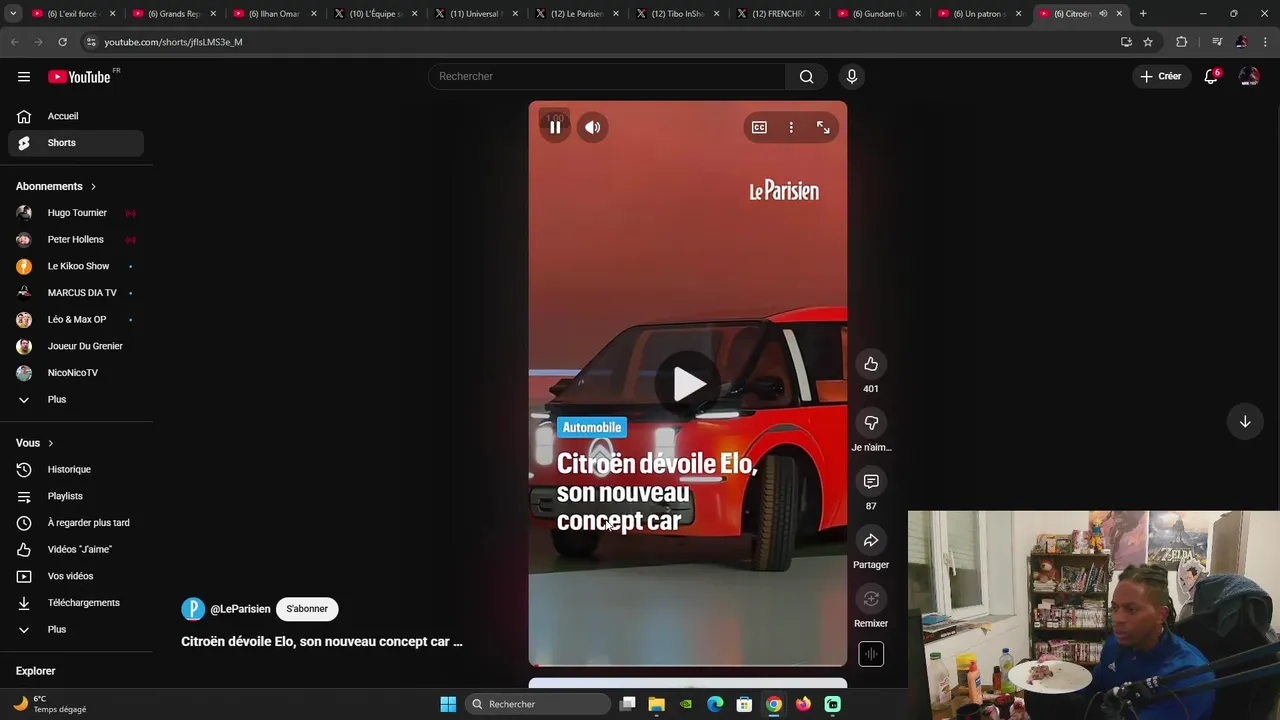Open File Explorer from taskbar
Viewport: 1280px width, 720px height.
pos(656,704)
